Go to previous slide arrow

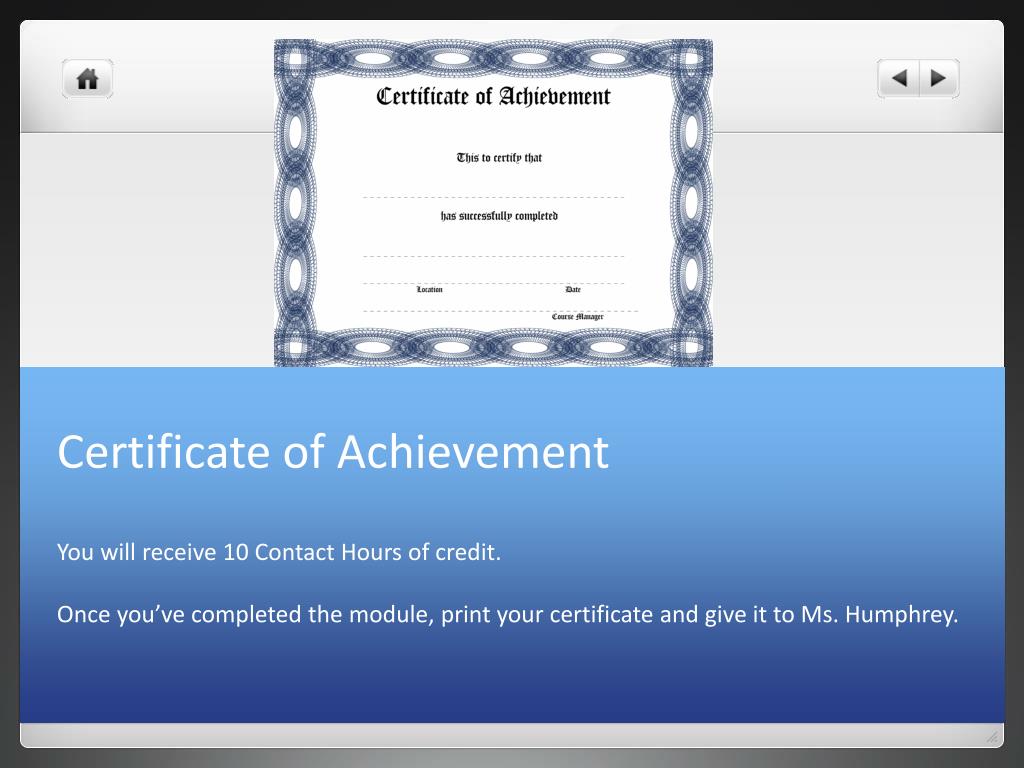pos(899,78)
